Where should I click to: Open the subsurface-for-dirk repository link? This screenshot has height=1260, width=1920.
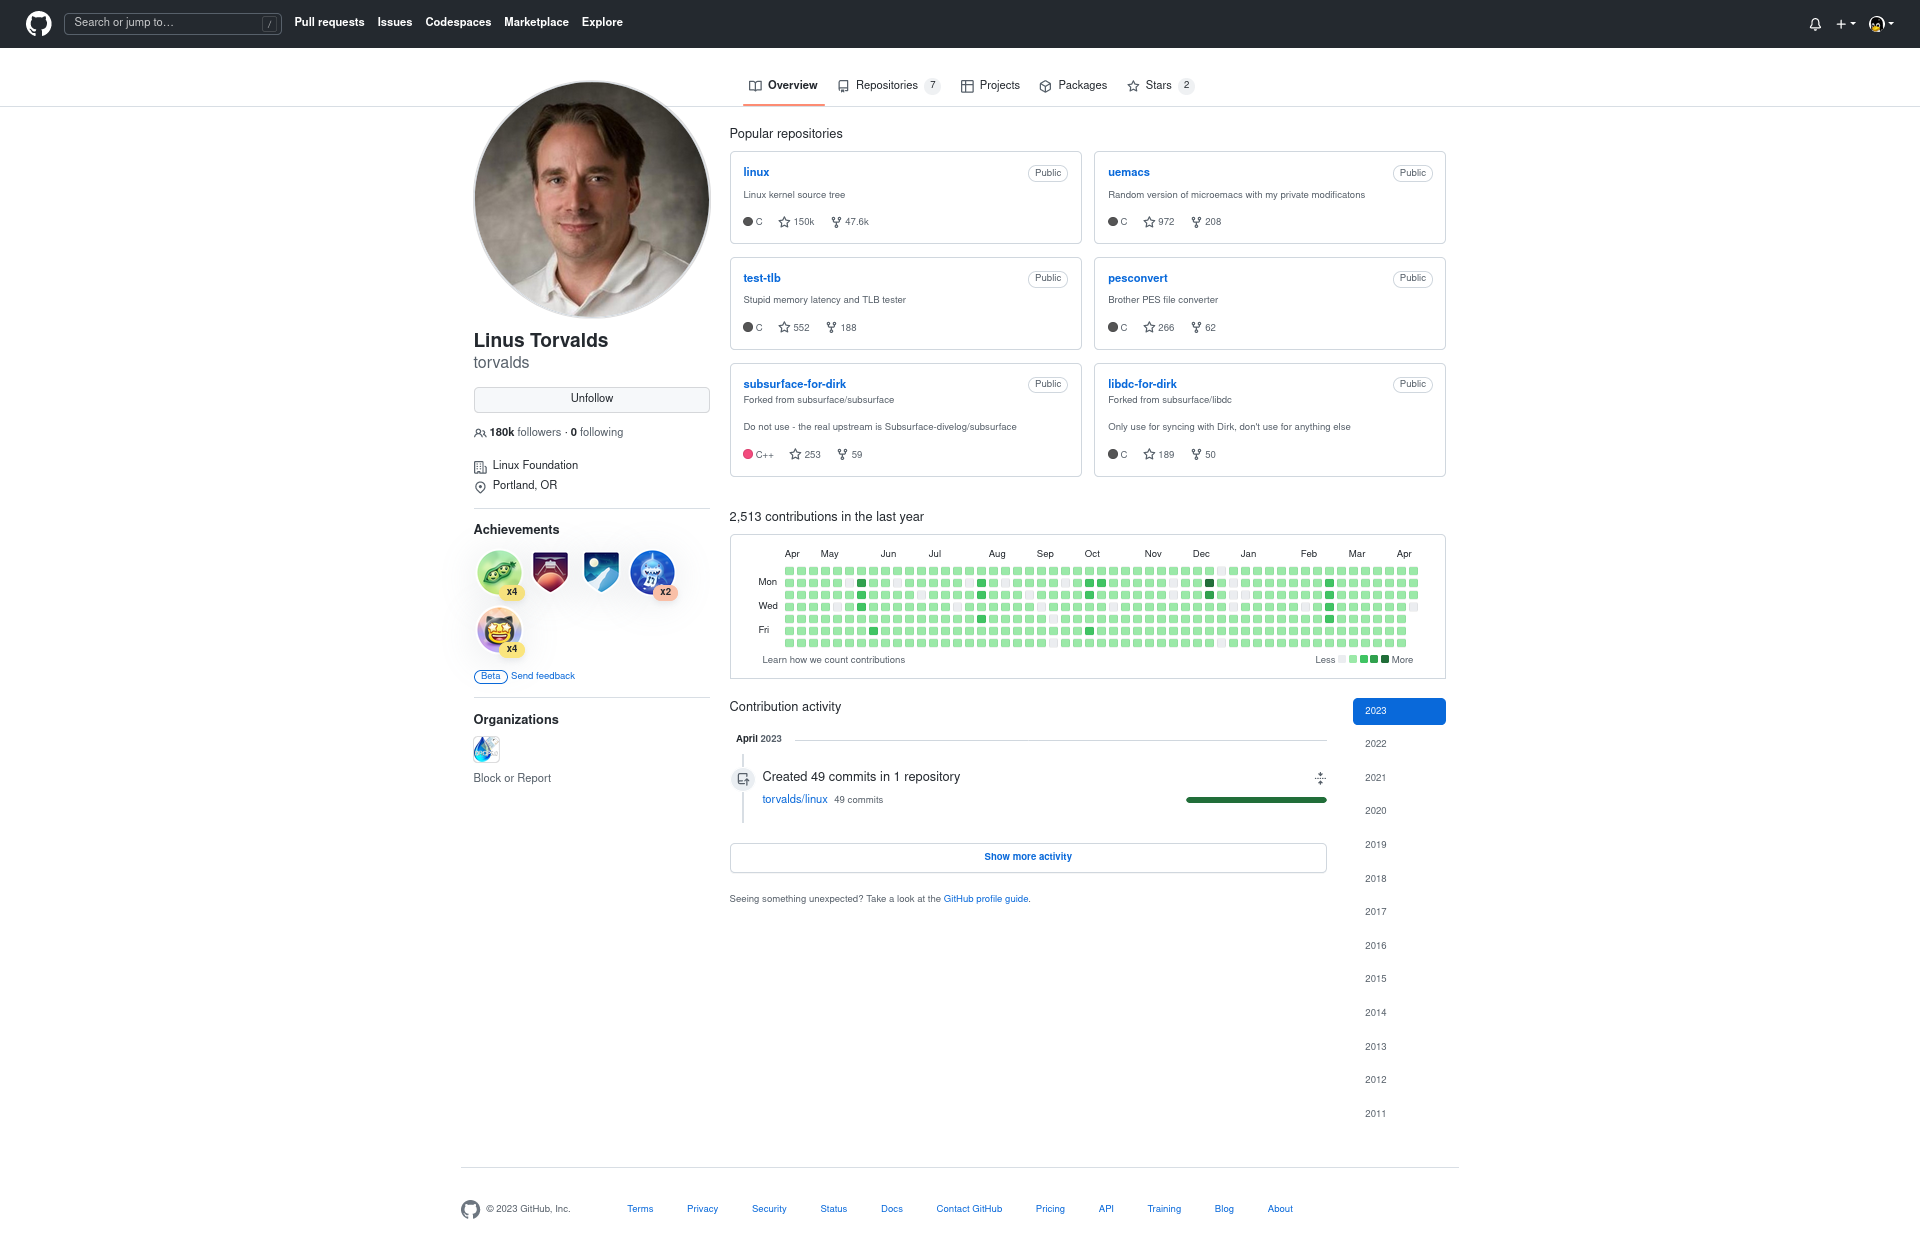794,384
